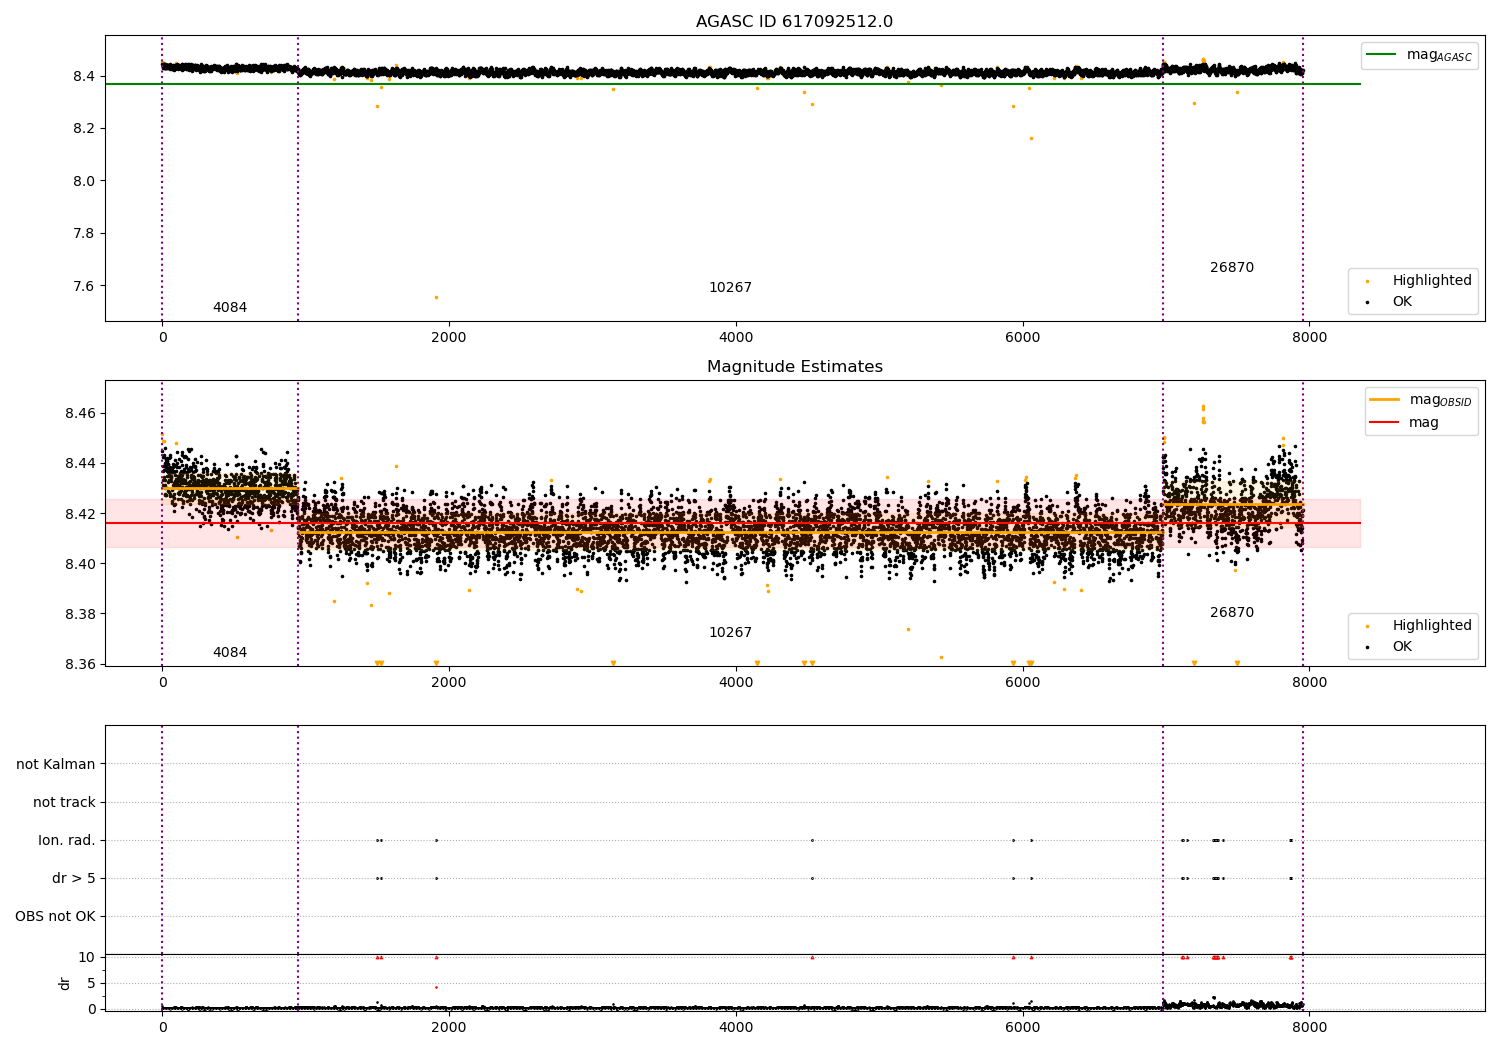Click the 26870 obsid label in top plot

point(1232,268)
